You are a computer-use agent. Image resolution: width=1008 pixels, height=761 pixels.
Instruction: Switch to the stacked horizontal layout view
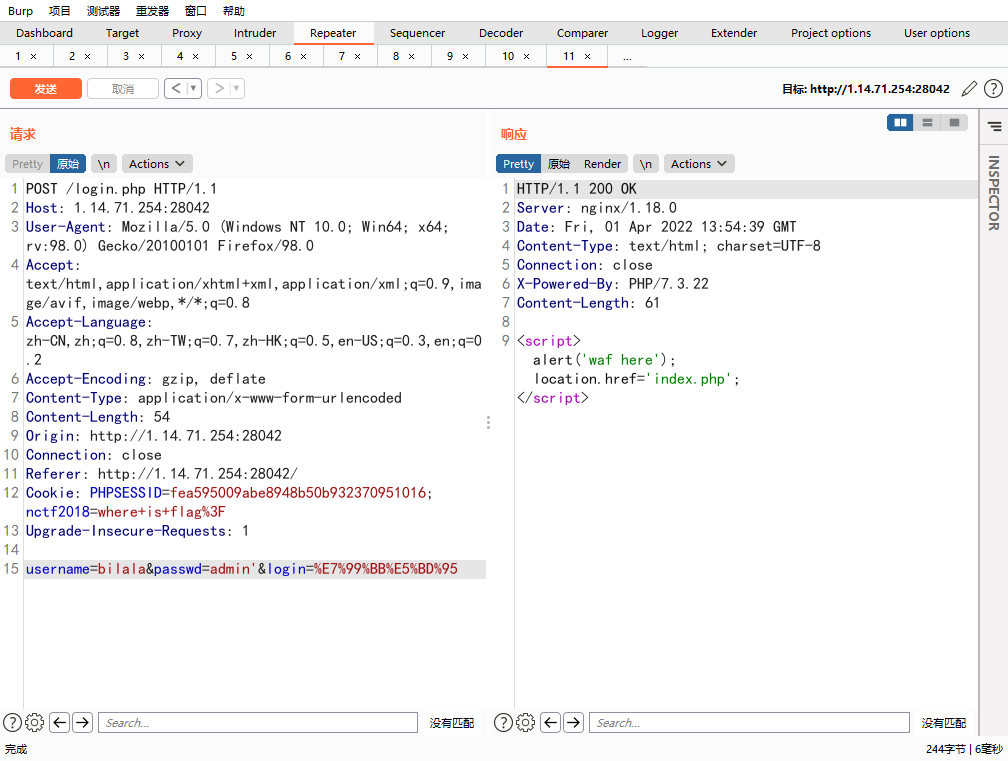pyautogui.click(x=927, y=122)
